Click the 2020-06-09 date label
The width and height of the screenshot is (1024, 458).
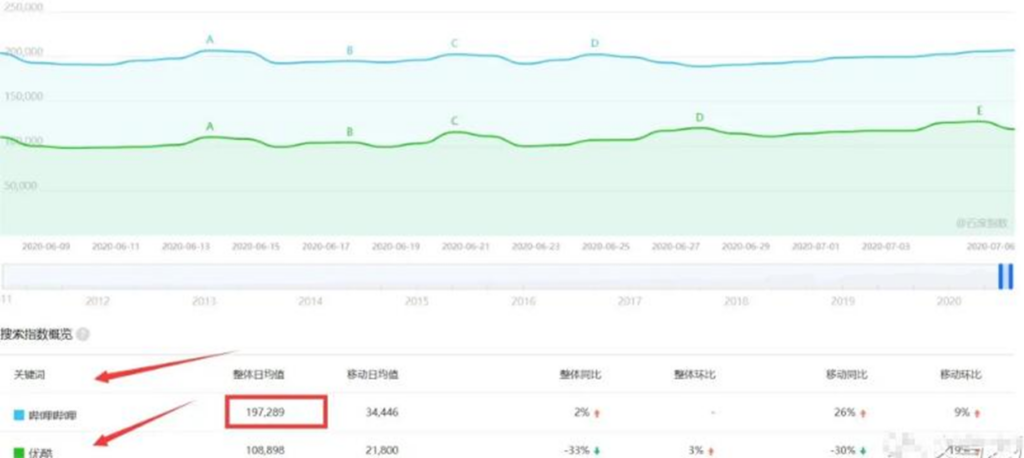pos(46,246)
